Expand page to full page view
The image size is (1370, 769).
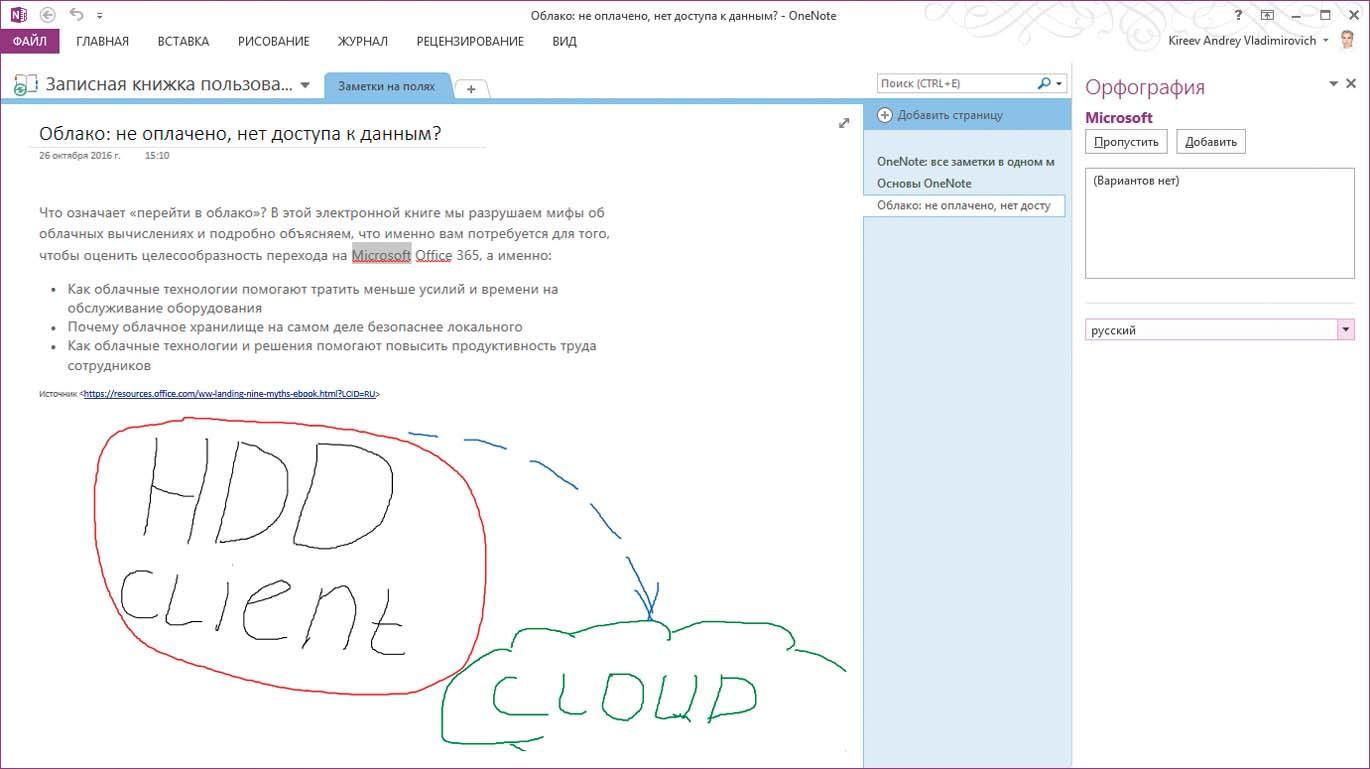(x=844, y=123)
